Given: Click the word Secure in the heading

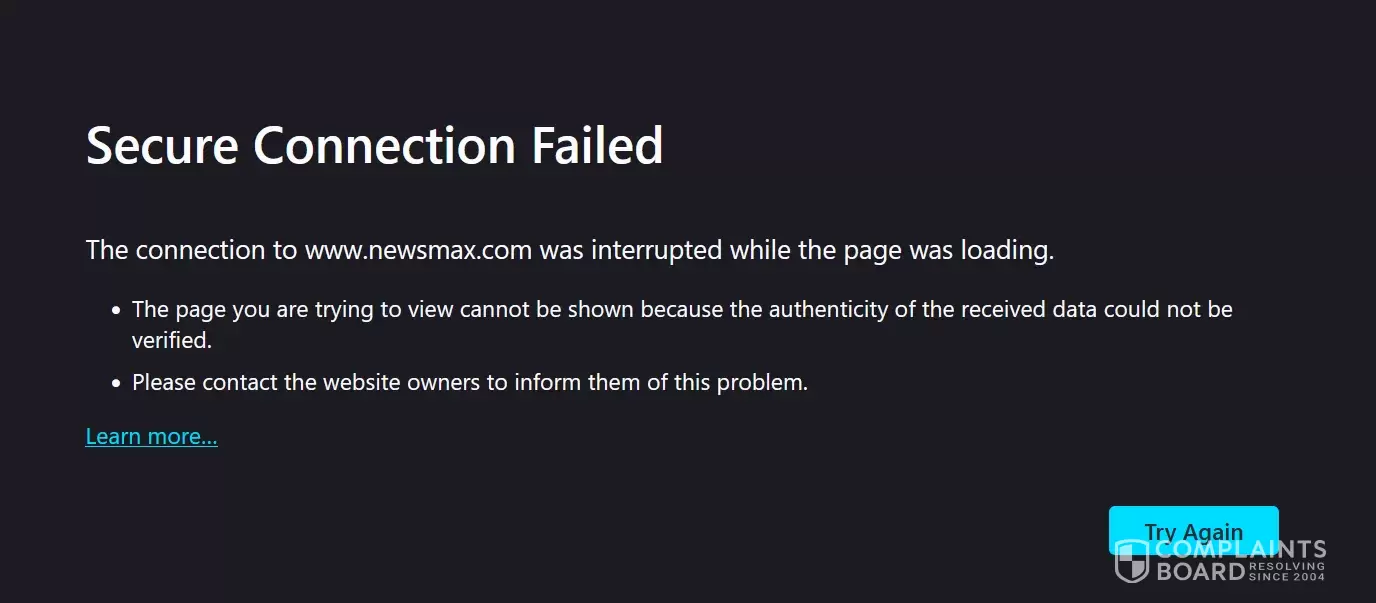Looking at the screenshot, I should [x=162, y=145].
